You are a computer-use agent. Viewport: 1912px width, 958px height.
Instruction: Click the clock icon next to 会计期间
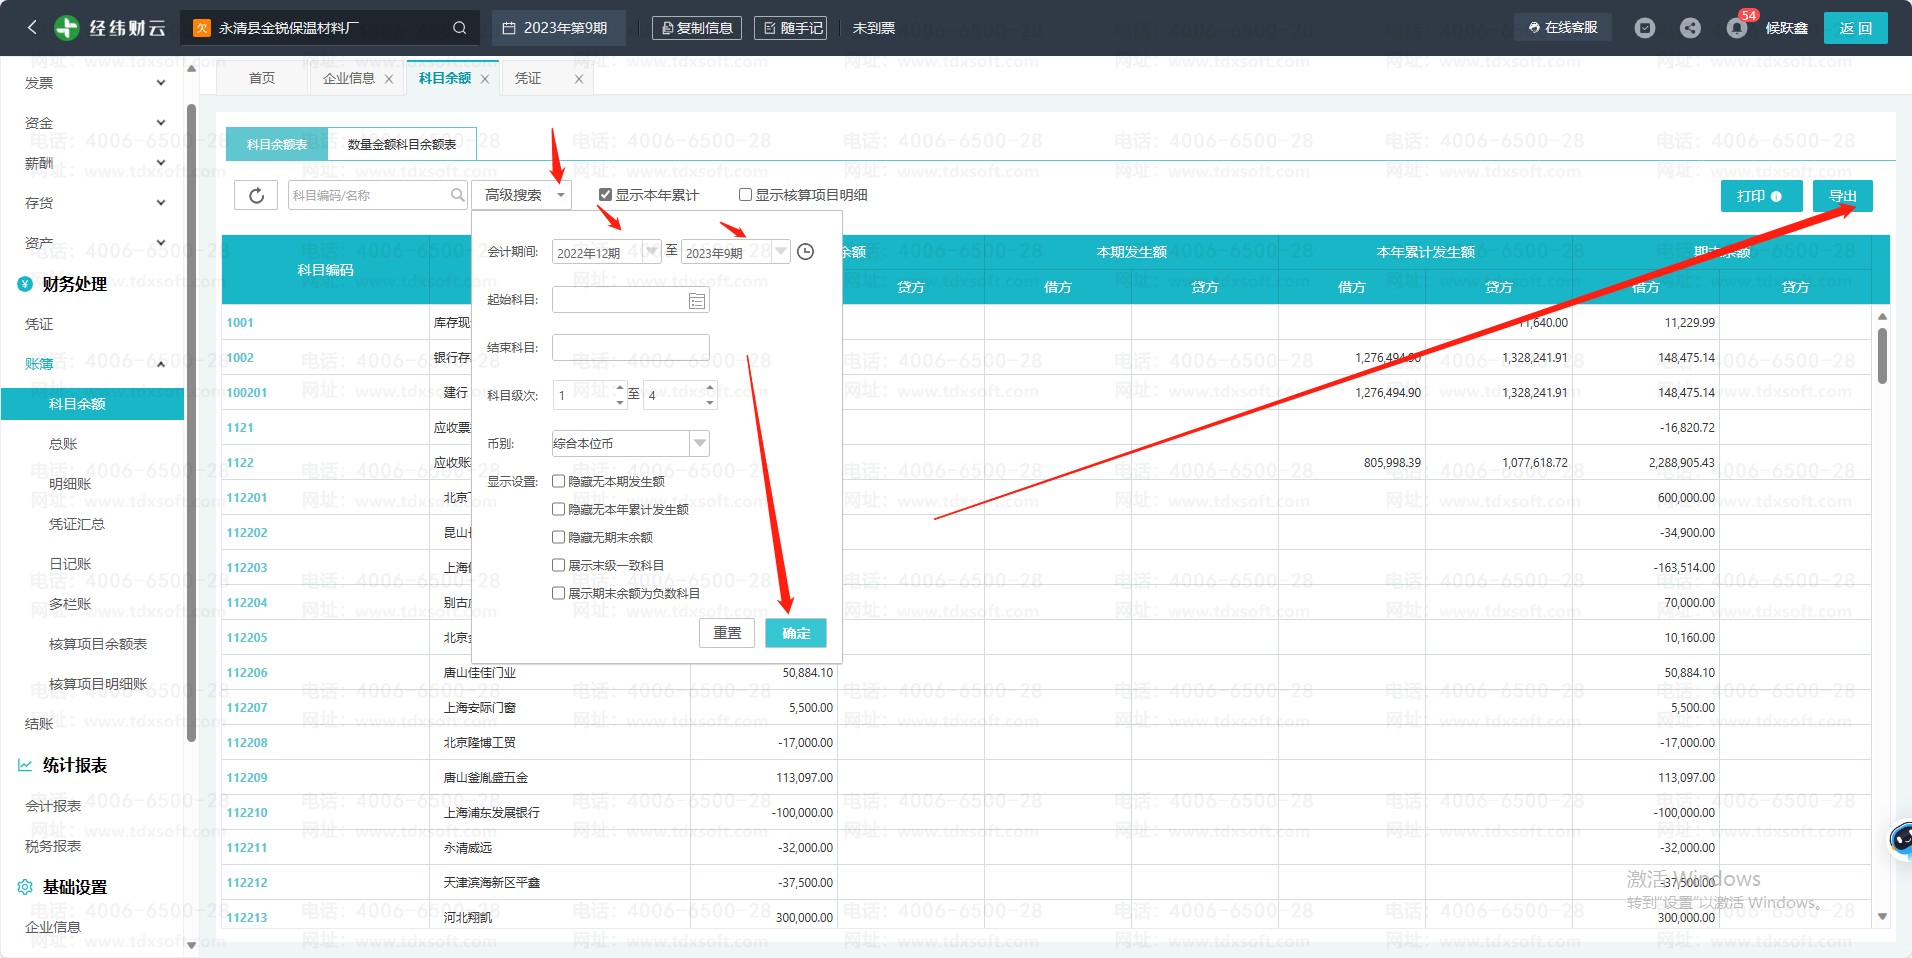(805, 252)
